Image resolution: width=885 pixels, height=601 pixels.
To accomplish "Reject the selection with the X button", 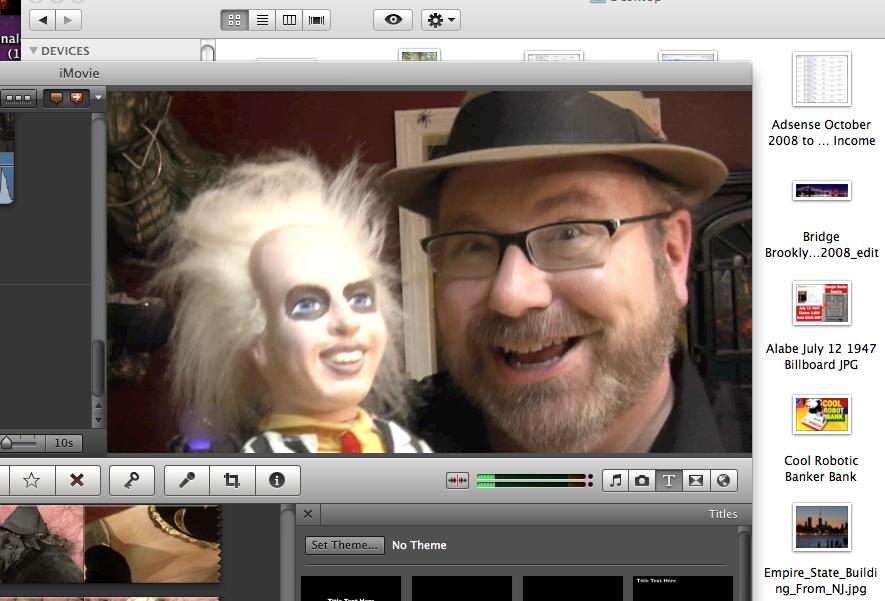I will (77, 480).
